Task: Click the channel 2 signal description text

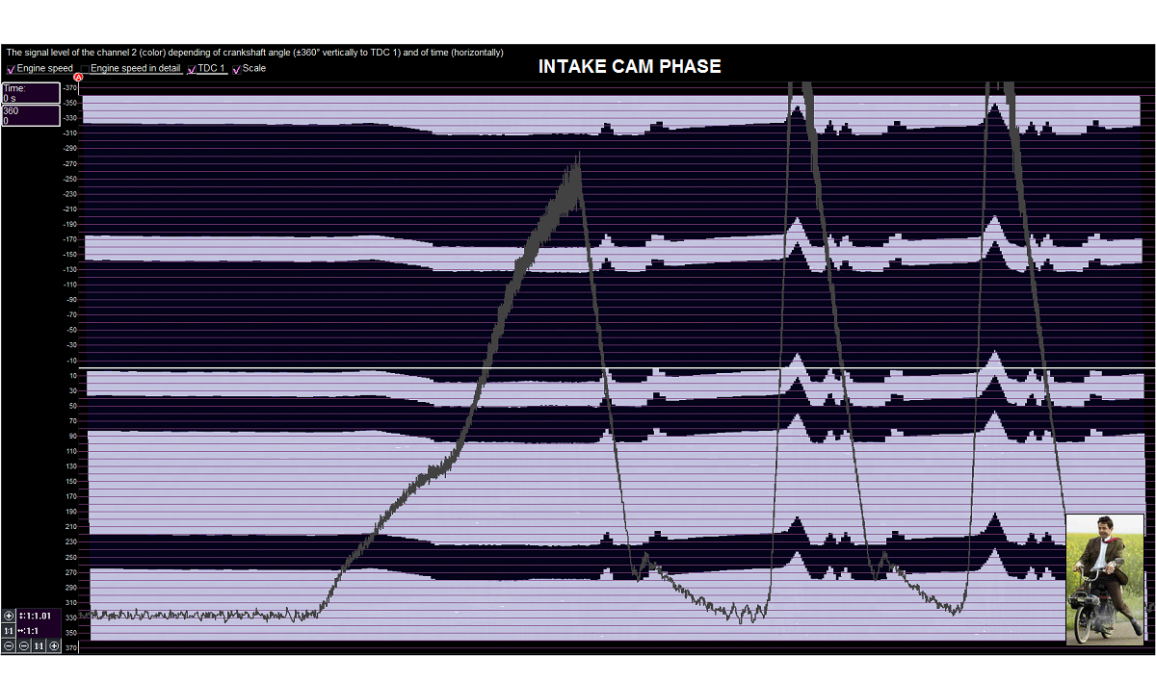Action: click(x=255, y=52)
